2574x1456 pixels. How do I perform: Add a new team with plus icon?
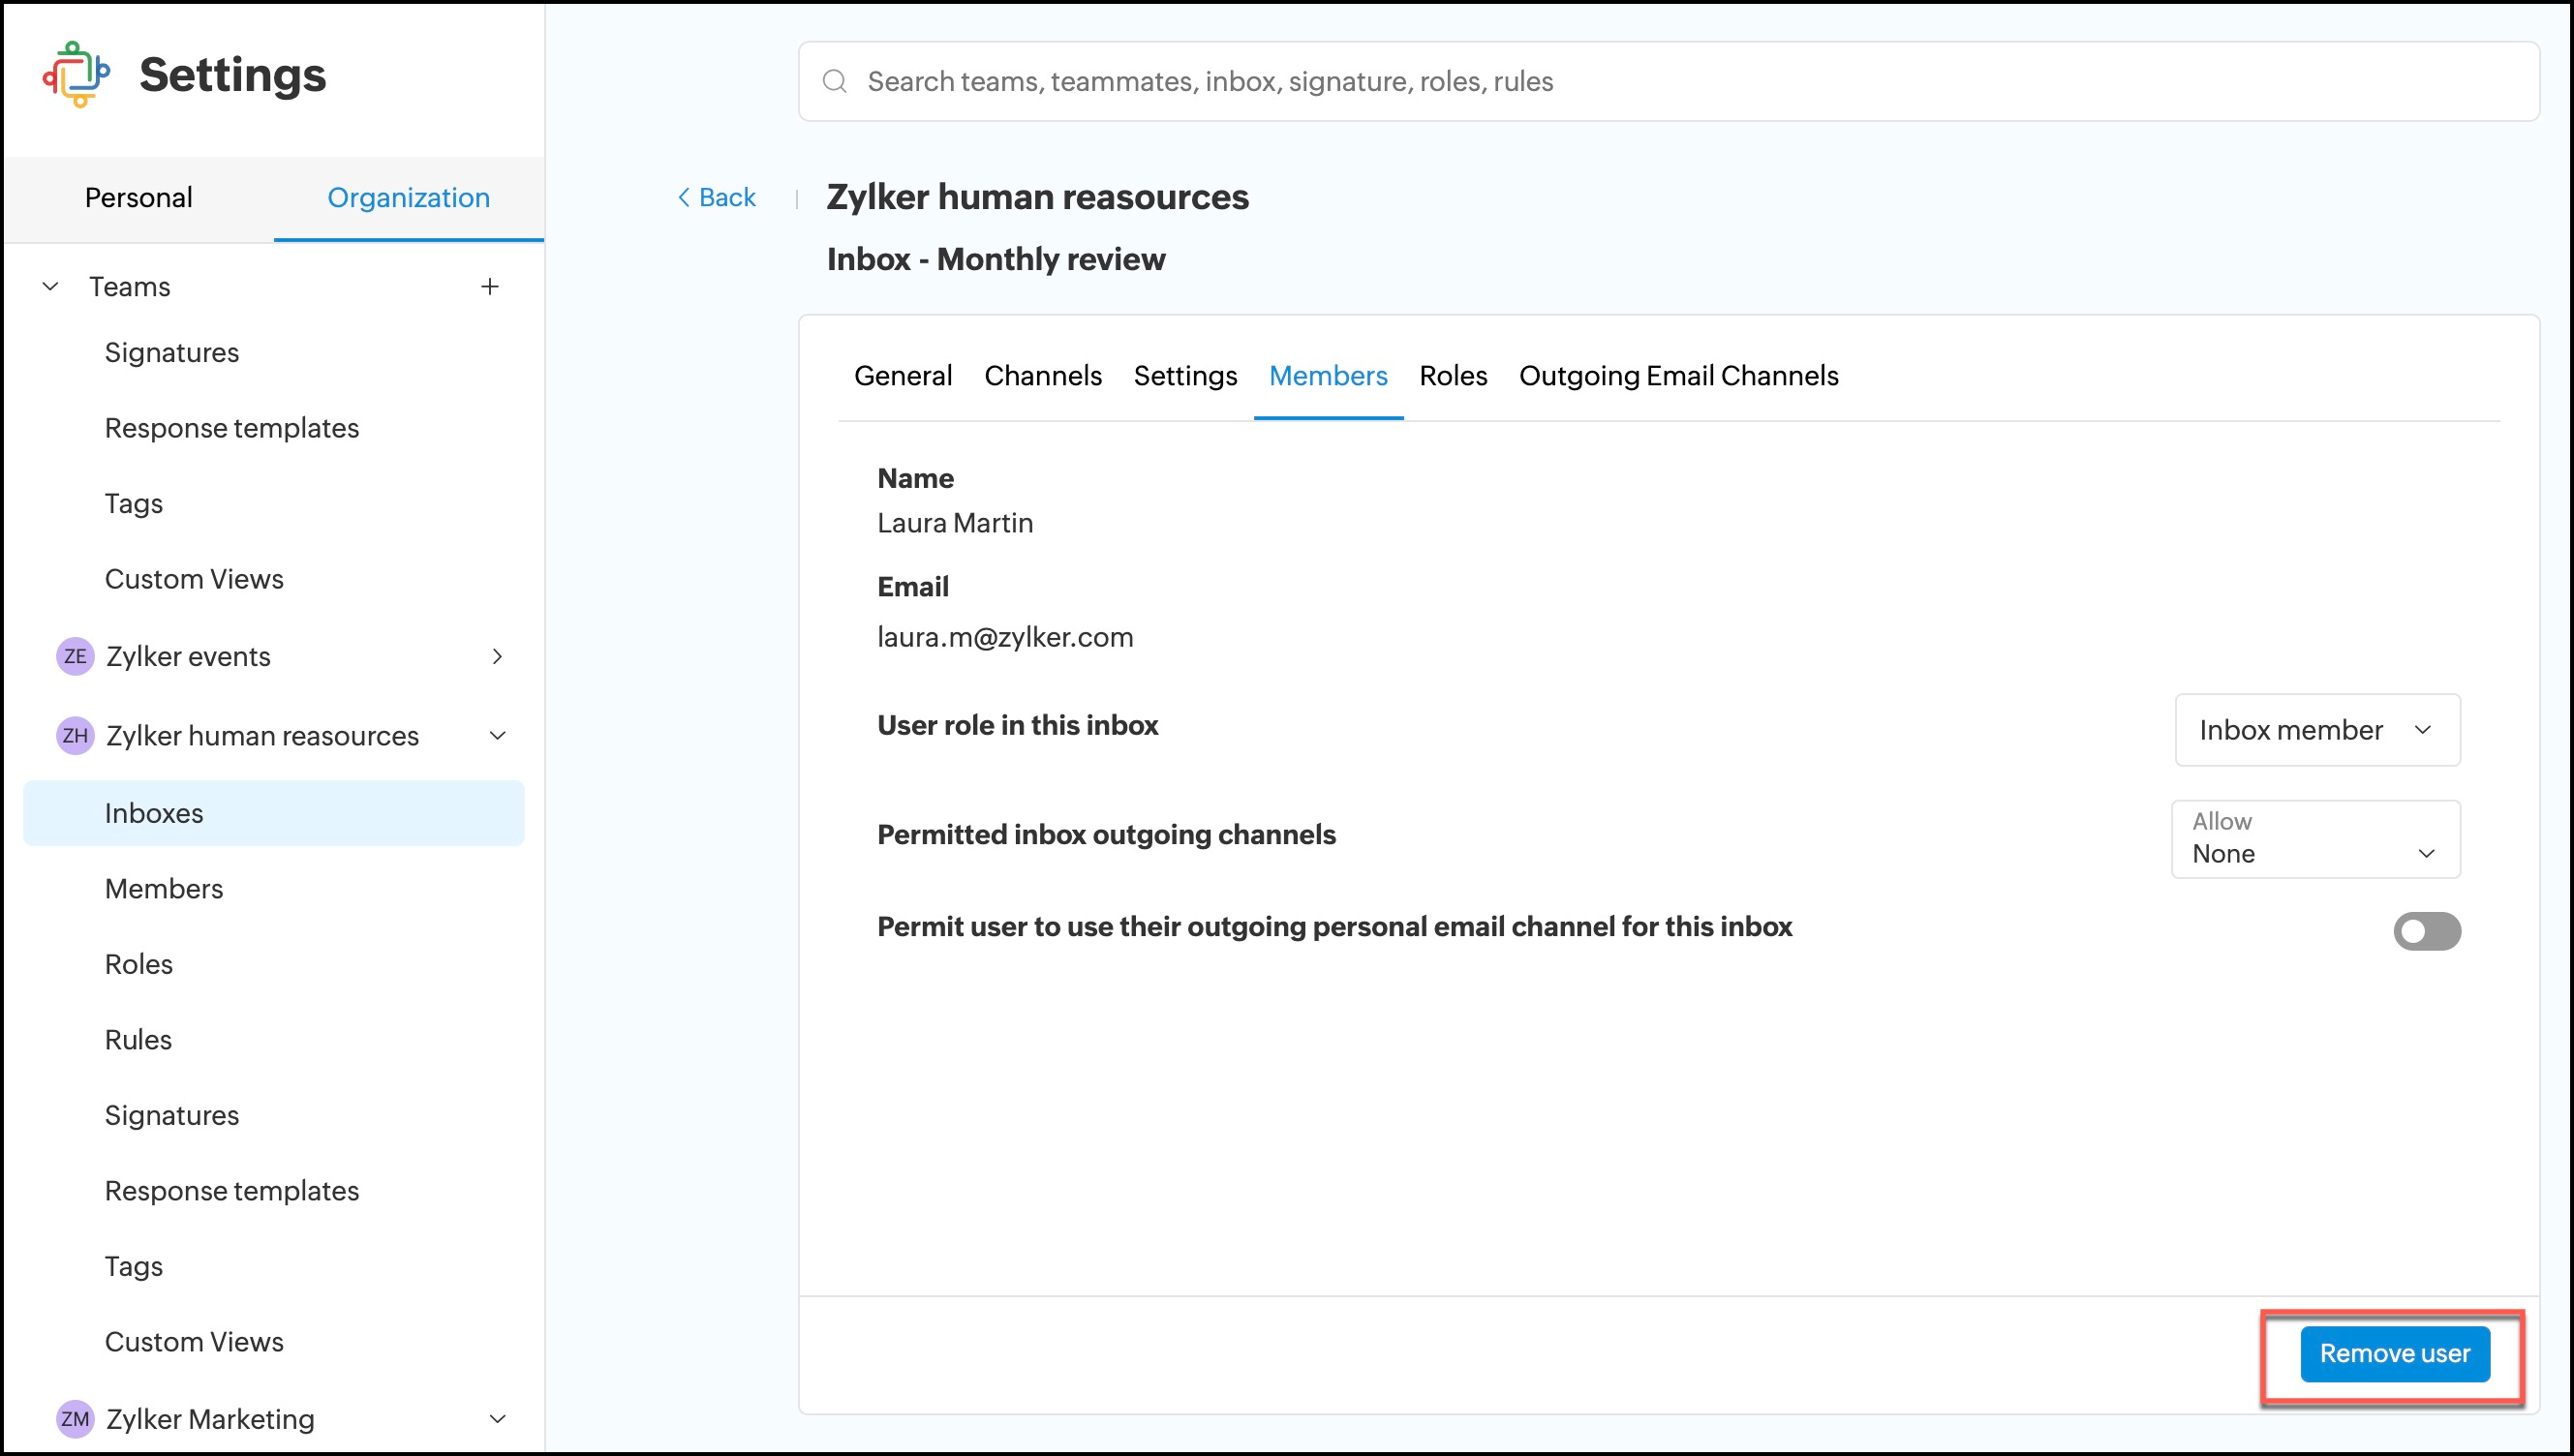[x=490, y=287]
